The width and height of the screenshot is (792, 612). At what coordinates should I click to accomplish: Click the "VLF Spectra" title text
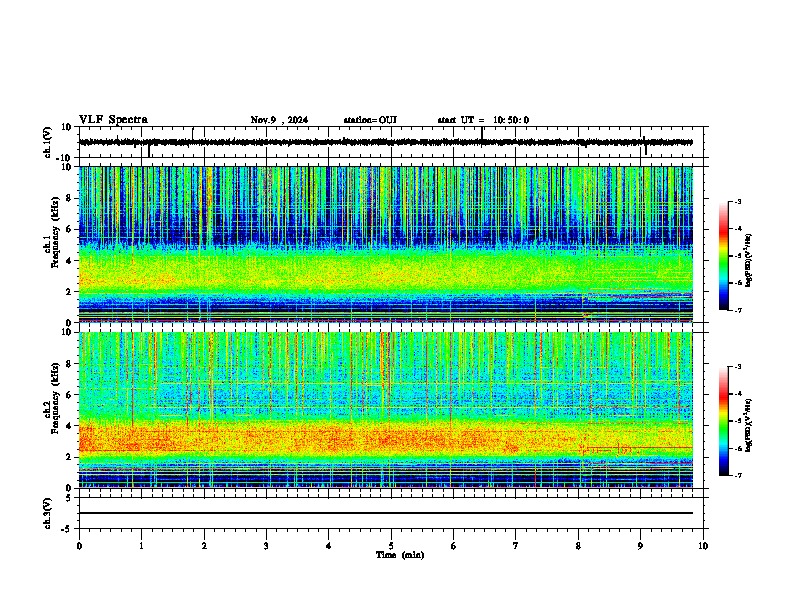pos(113,120)
